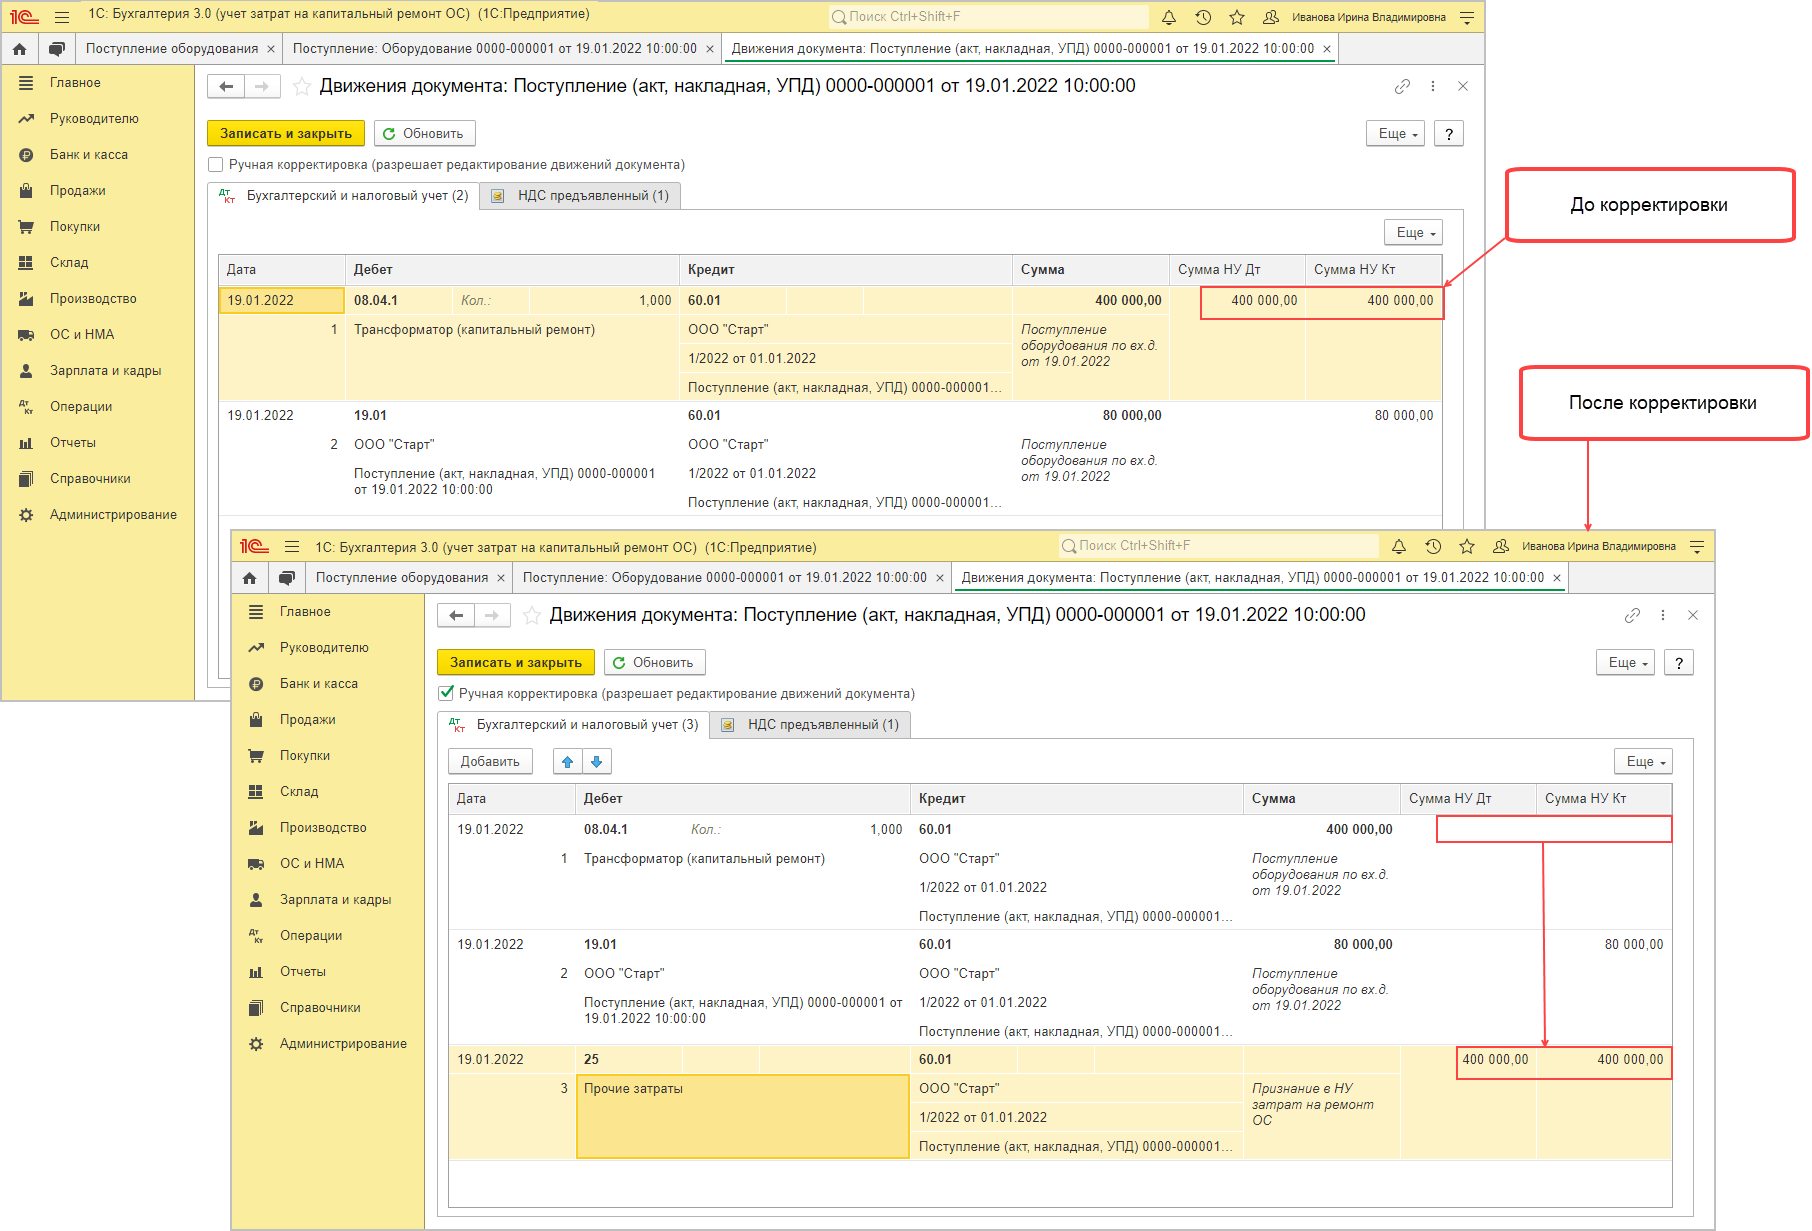Enable Ручная корректировка checkbox in back window
This screenshot has height=1231, width=1812.
(x=215, y=165)
